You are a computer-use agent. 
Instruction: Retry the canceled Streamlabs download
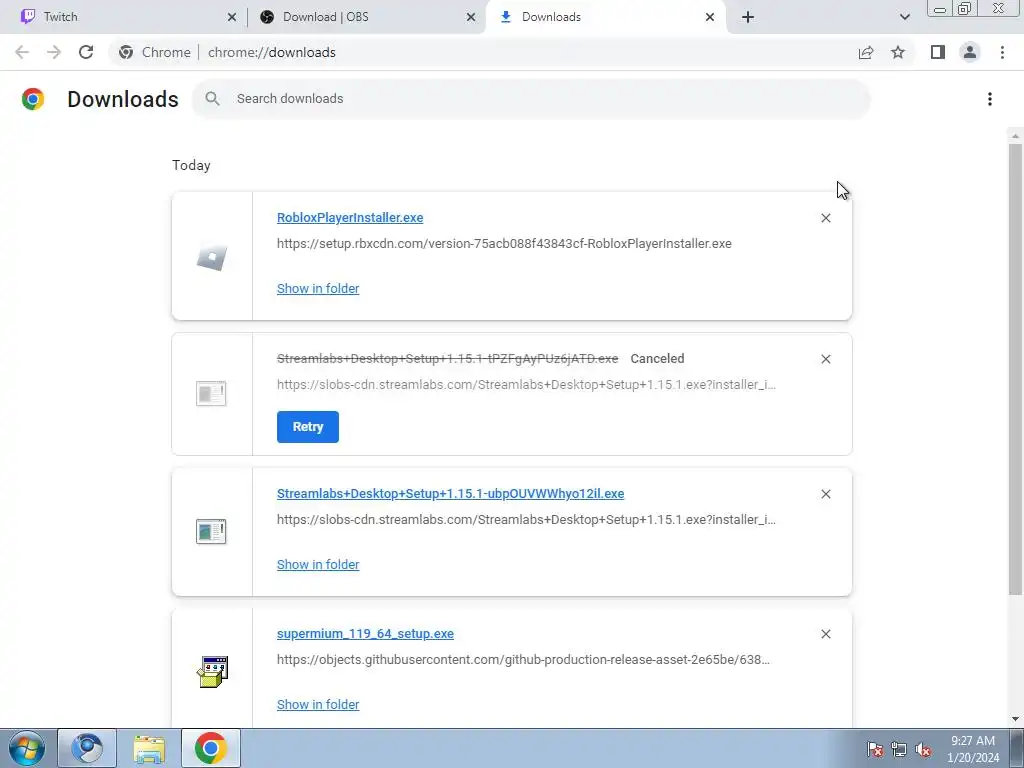[x=308, y=427]
